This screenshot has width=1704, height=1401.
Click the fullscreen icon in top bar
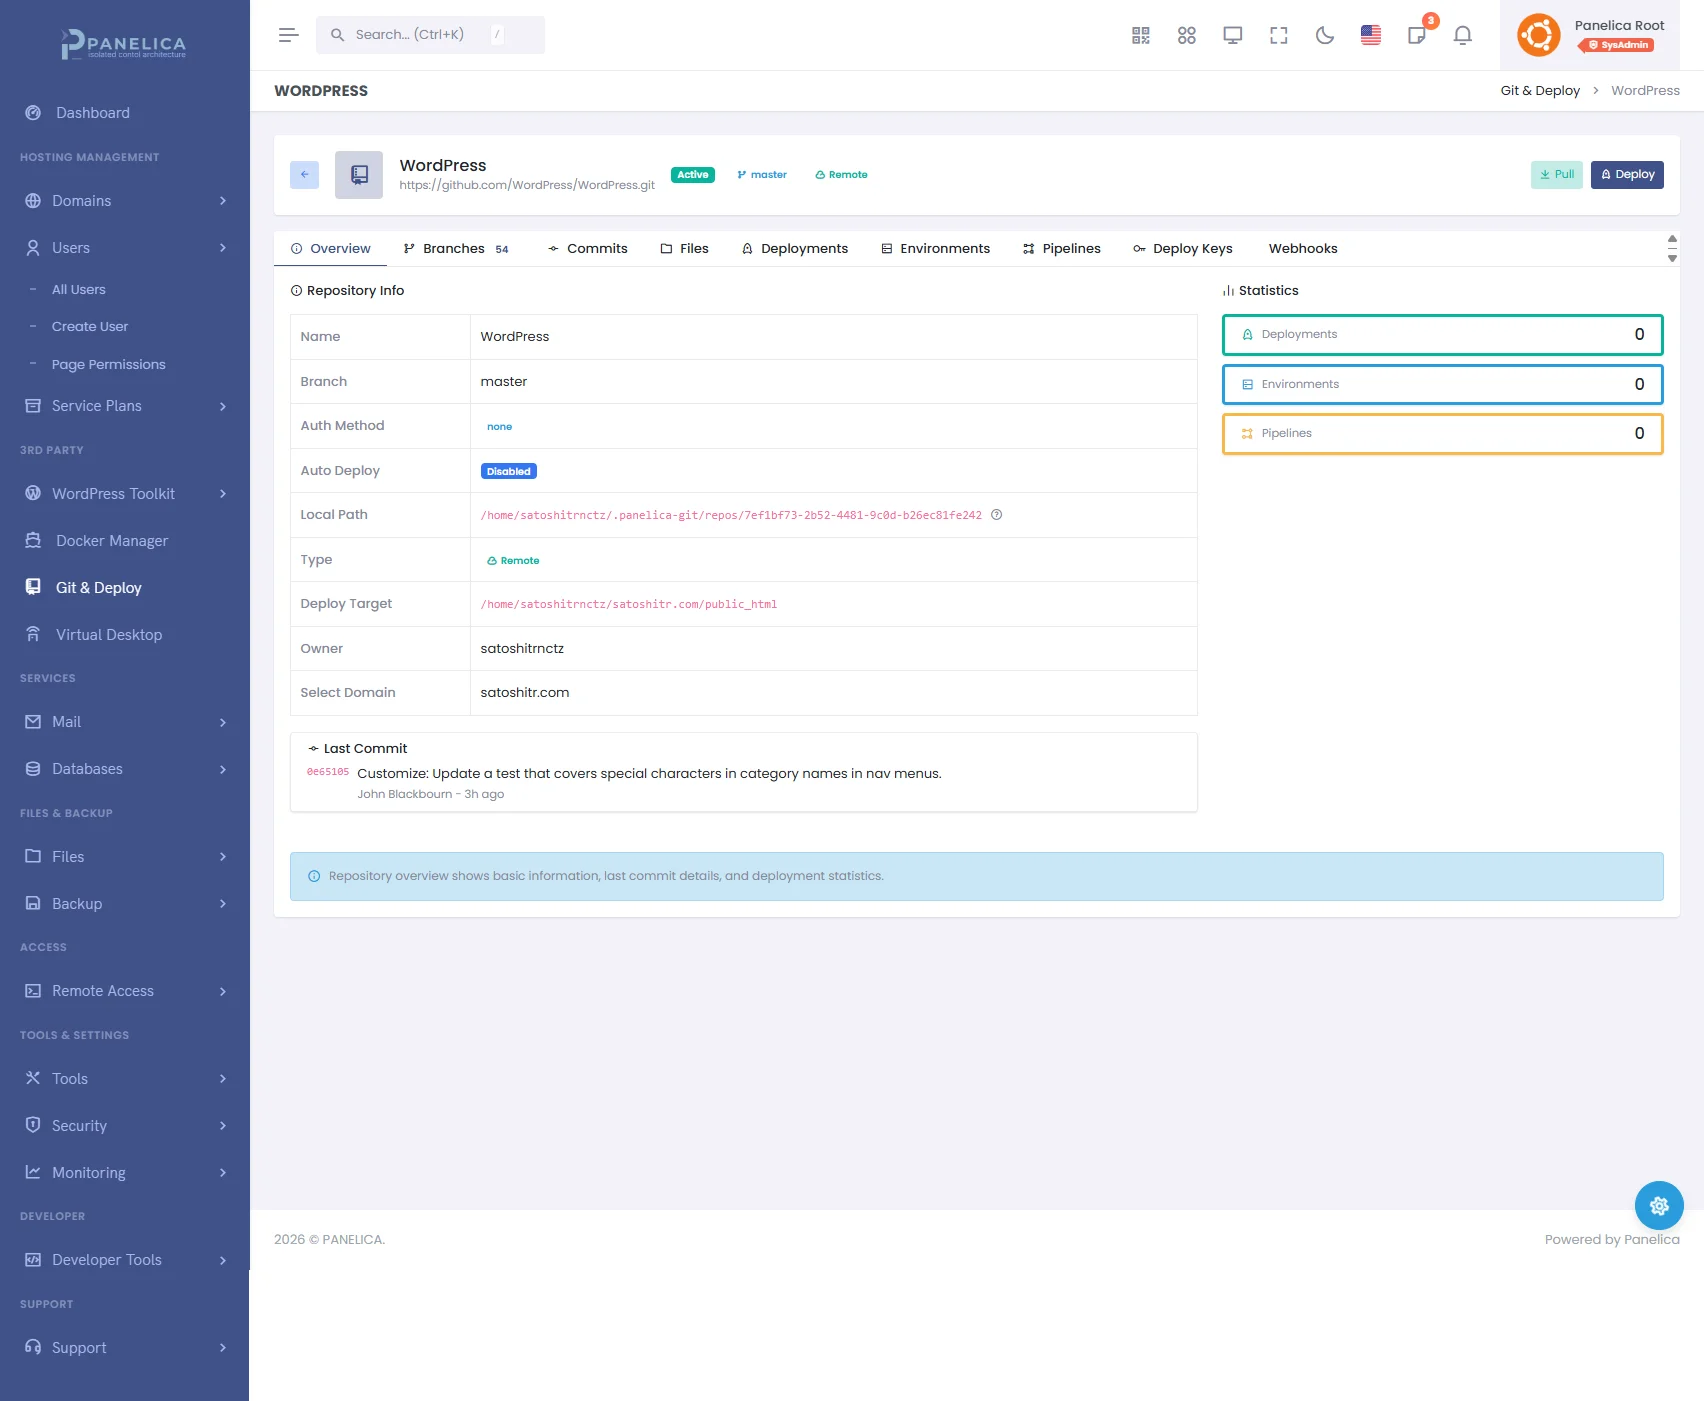pyautogui.click(x=1278, y=36)
